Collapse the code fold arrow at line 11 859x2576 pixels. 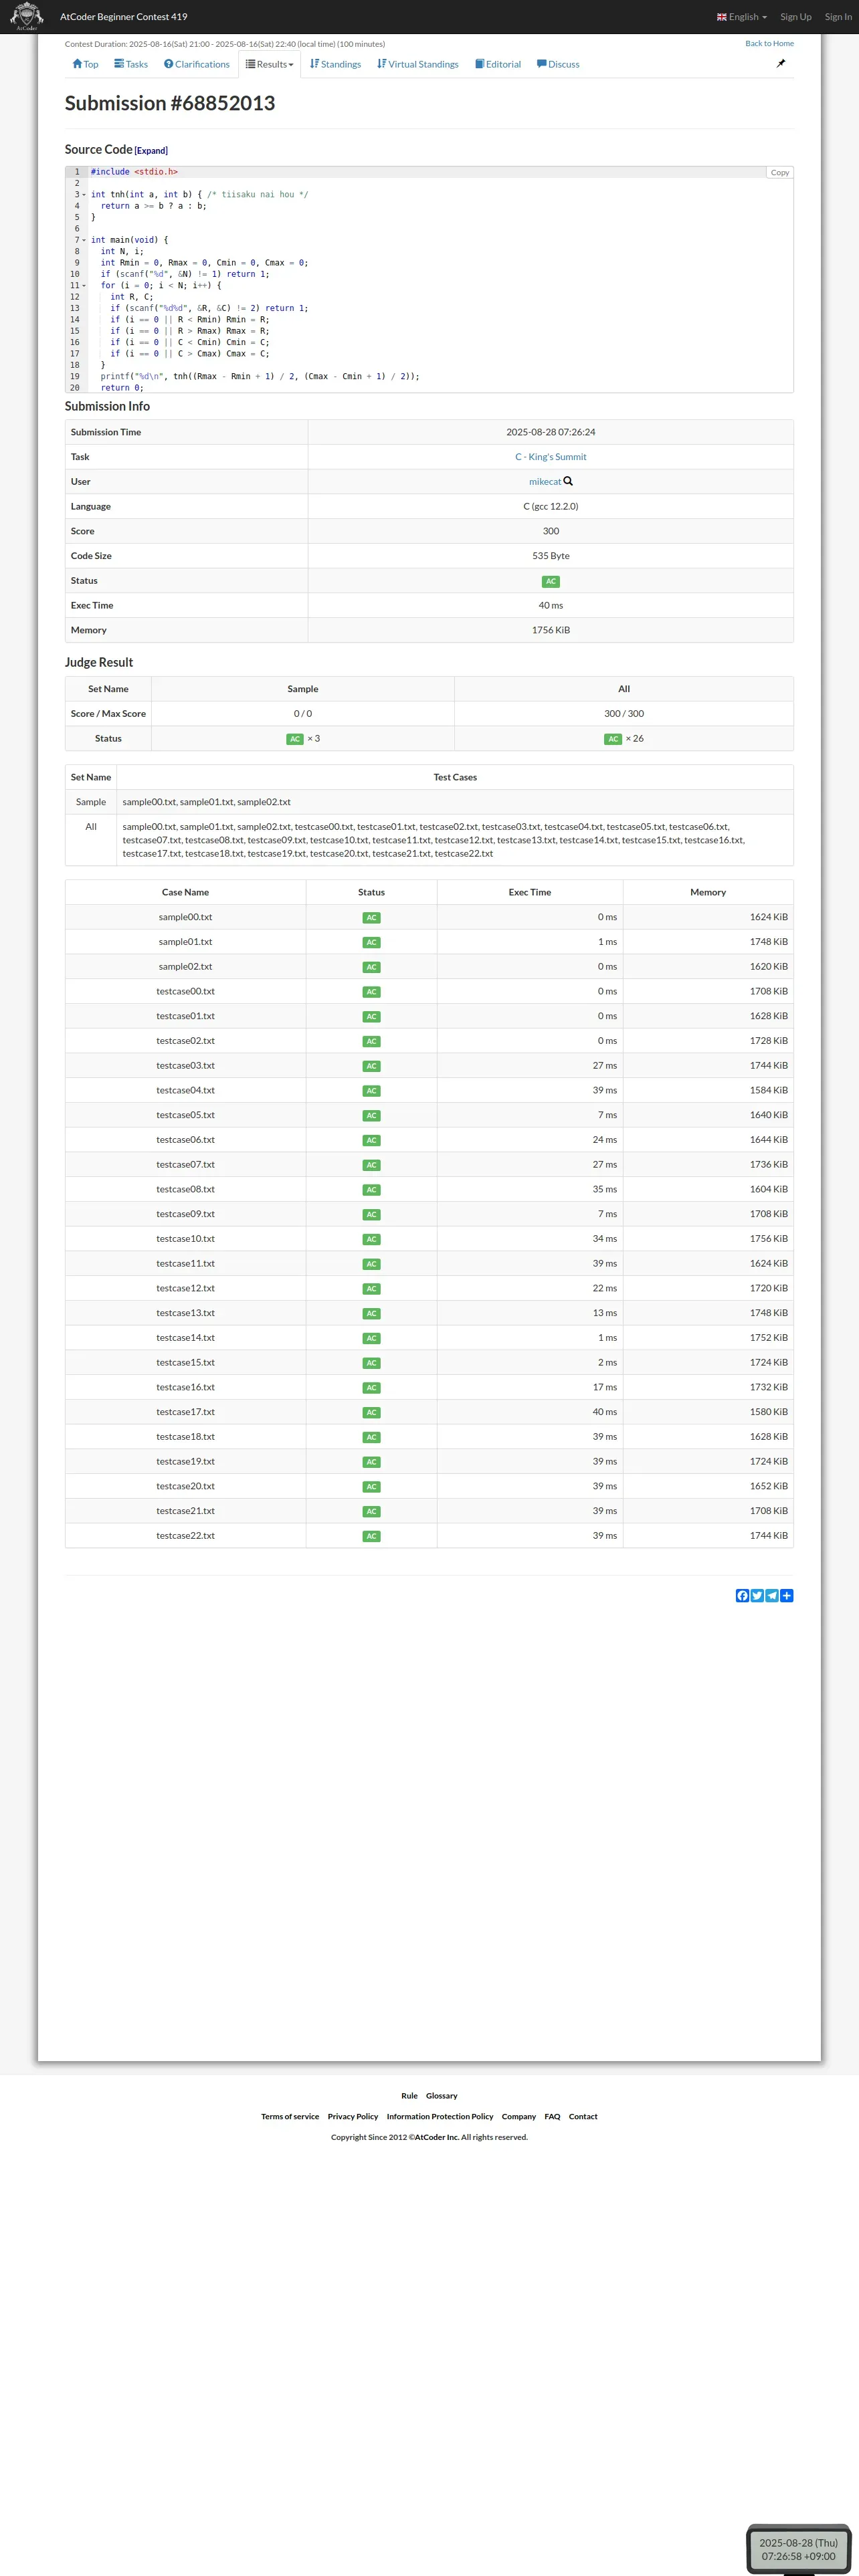(84, 286)
